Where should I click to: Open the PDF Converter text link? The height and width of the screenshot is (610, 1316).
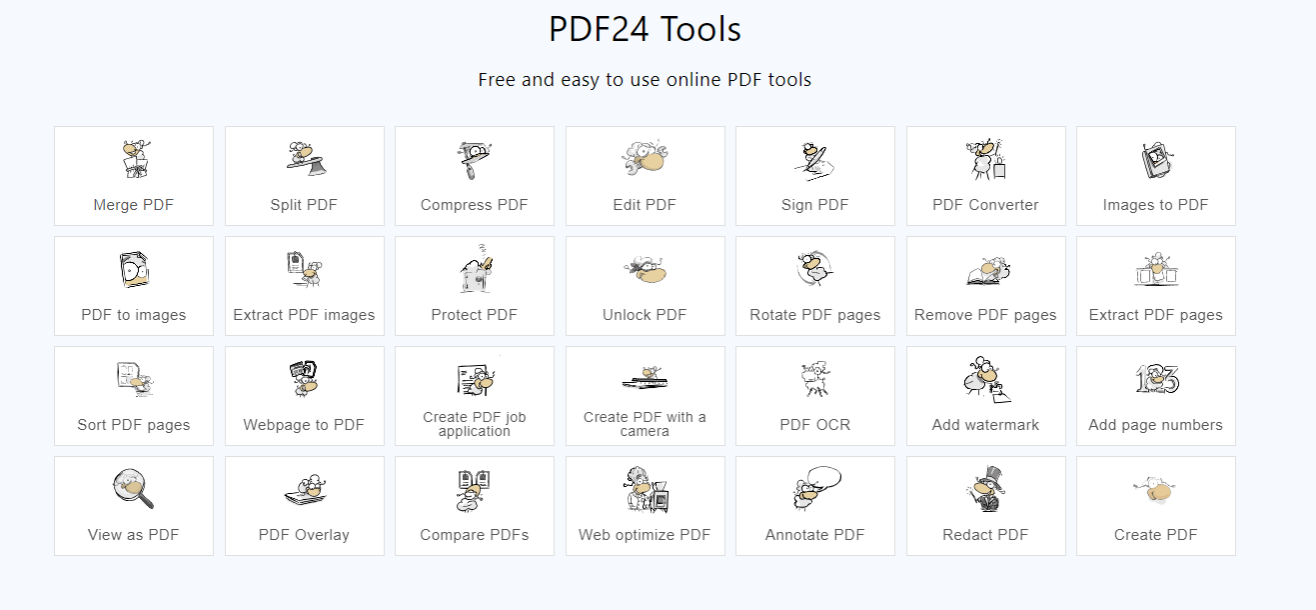986,205
